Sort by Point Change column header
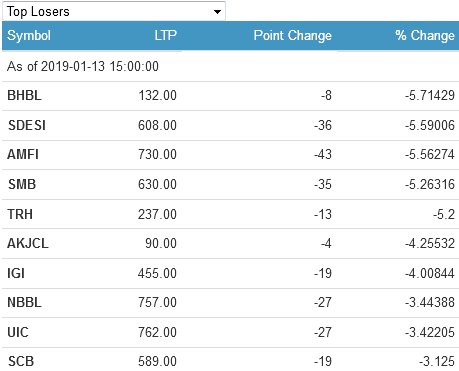 (292, 35)
